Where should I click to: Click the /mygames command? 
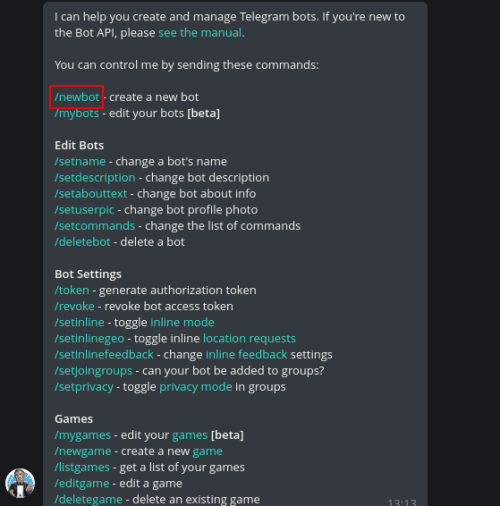point(83,435)
